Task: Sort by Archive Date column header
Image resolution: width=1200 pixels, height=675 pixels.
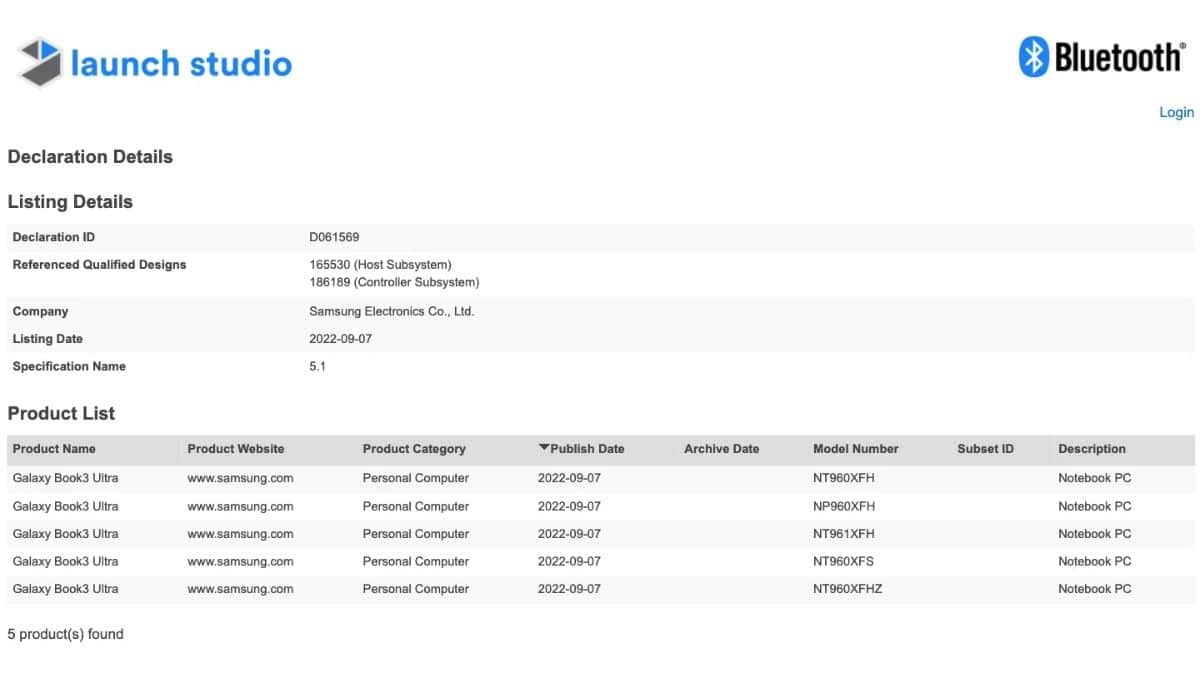Action: [721, 449]
